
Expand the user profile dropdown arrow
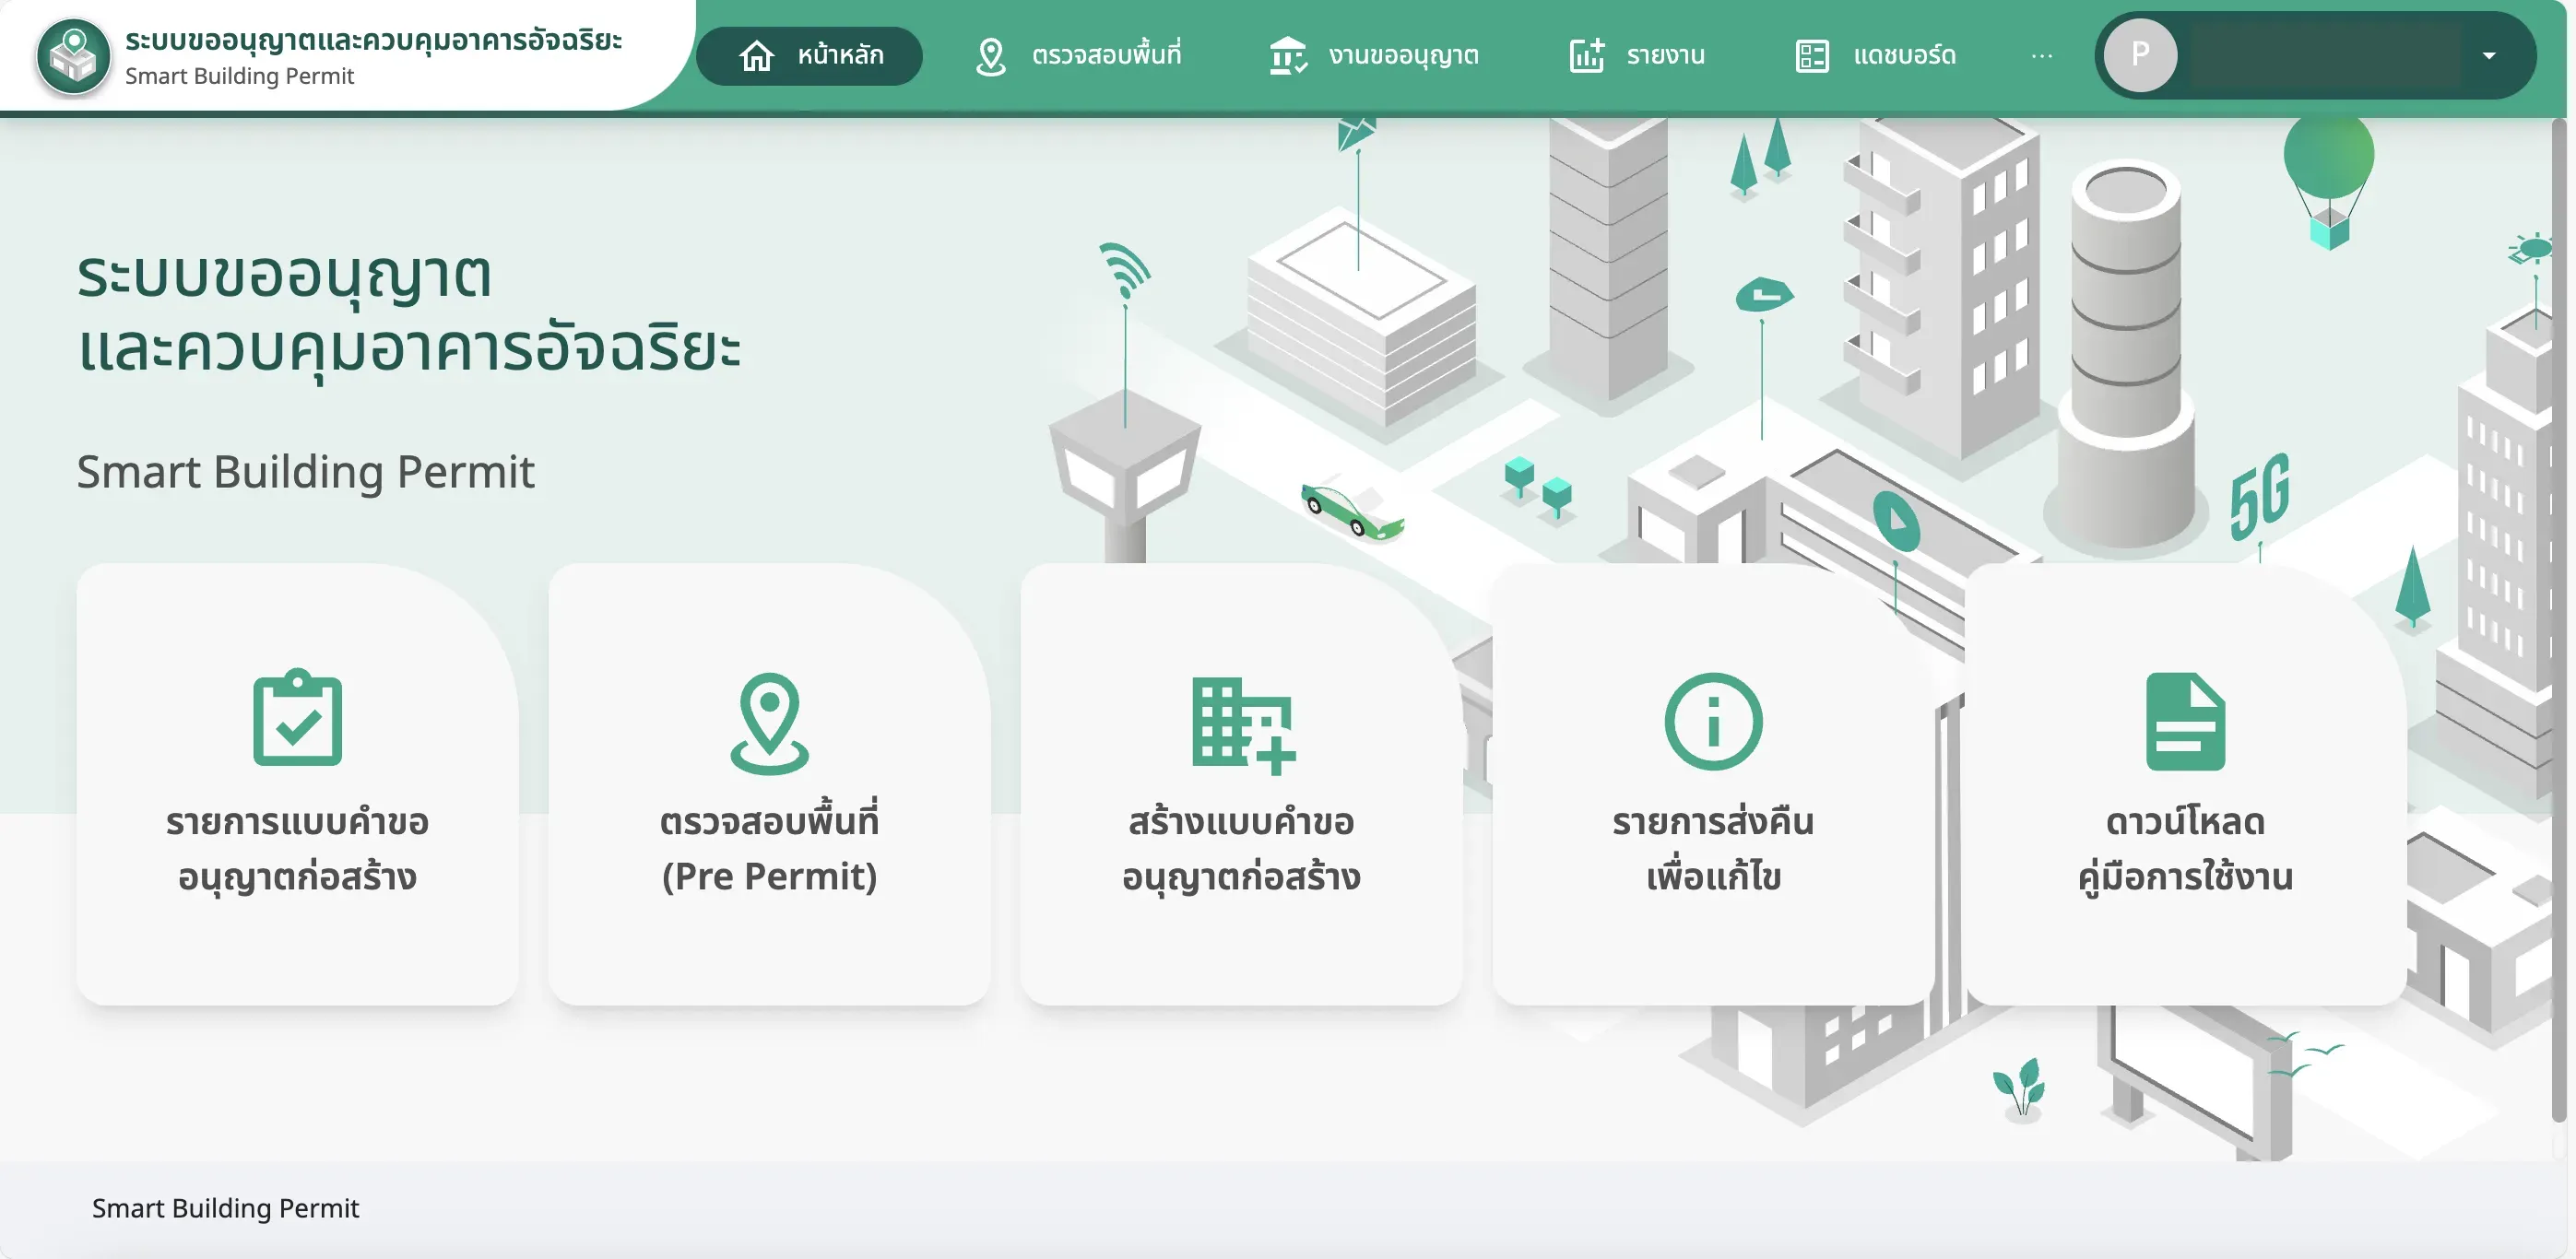2488,56
